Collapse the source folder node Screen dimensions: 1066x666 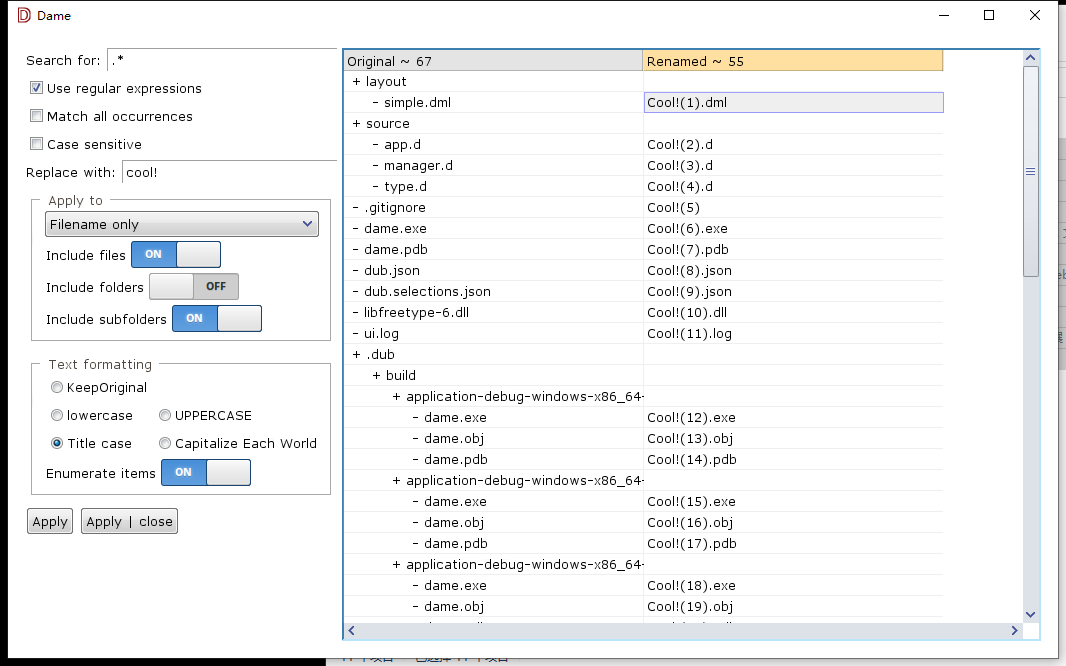(x=356, y=124)
